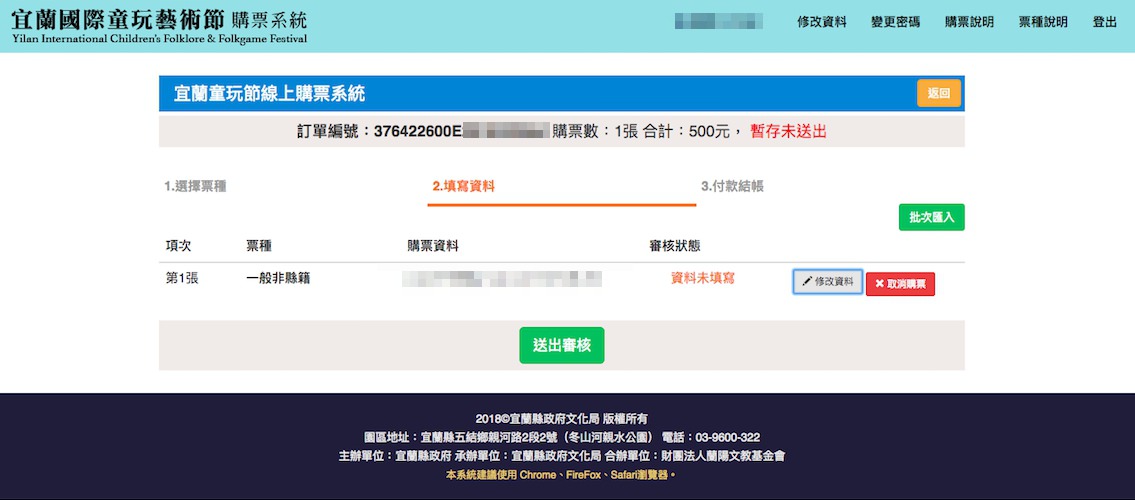Viewport: 1135px width, 500px height.
Task: Click the orange 返回 button
Action: point(939,93)
